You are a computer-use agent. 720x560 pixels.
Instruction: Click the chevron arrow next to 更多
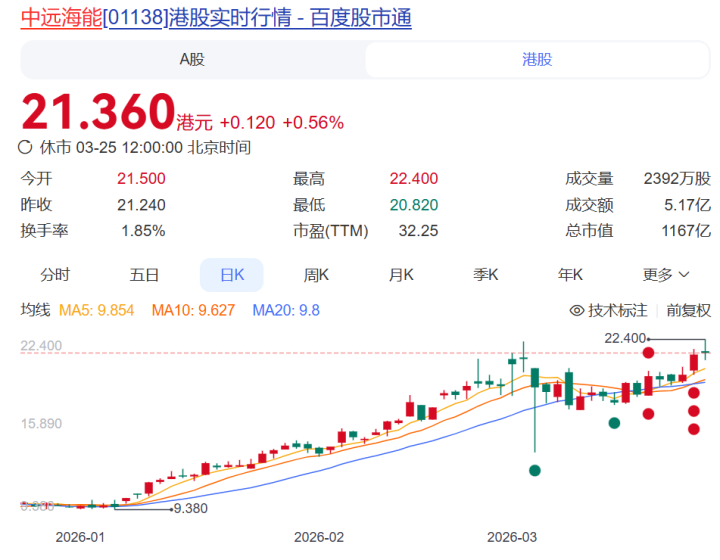click(684, 275)
